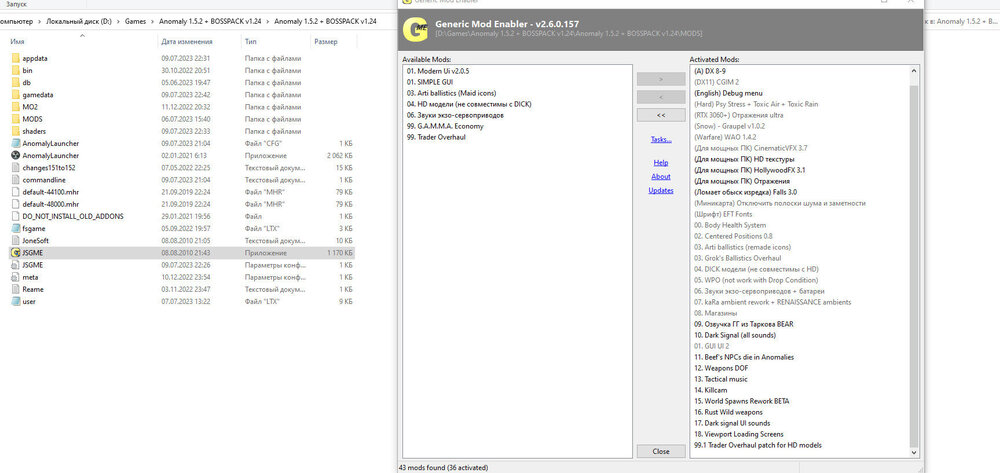Select 10. Dark Signal (all sounds)
Image resolution: width=1000 pixels, height=473 pixels.
point(734,335)
